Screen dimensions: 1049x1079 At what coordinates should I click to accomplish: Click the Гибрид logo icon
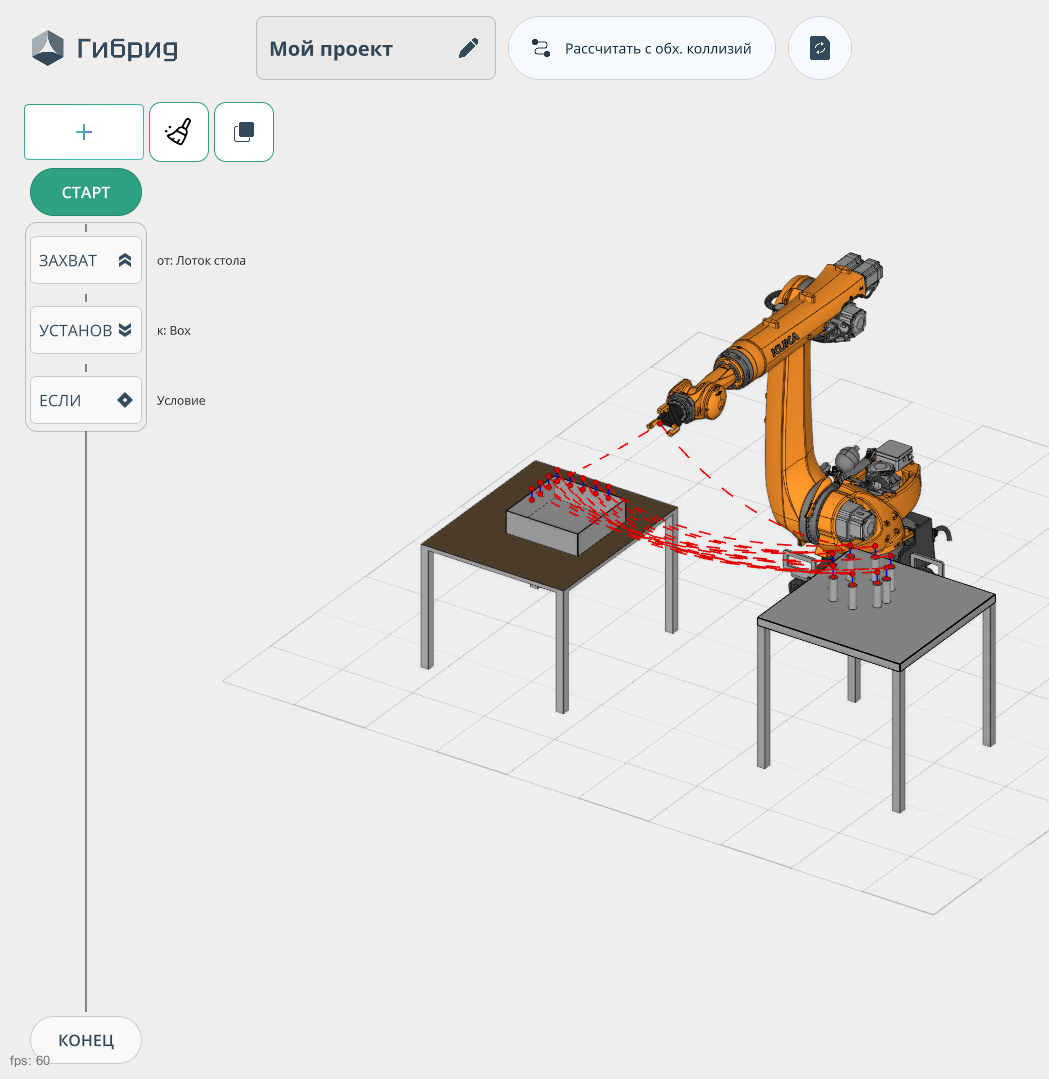[x=48, y=48]
